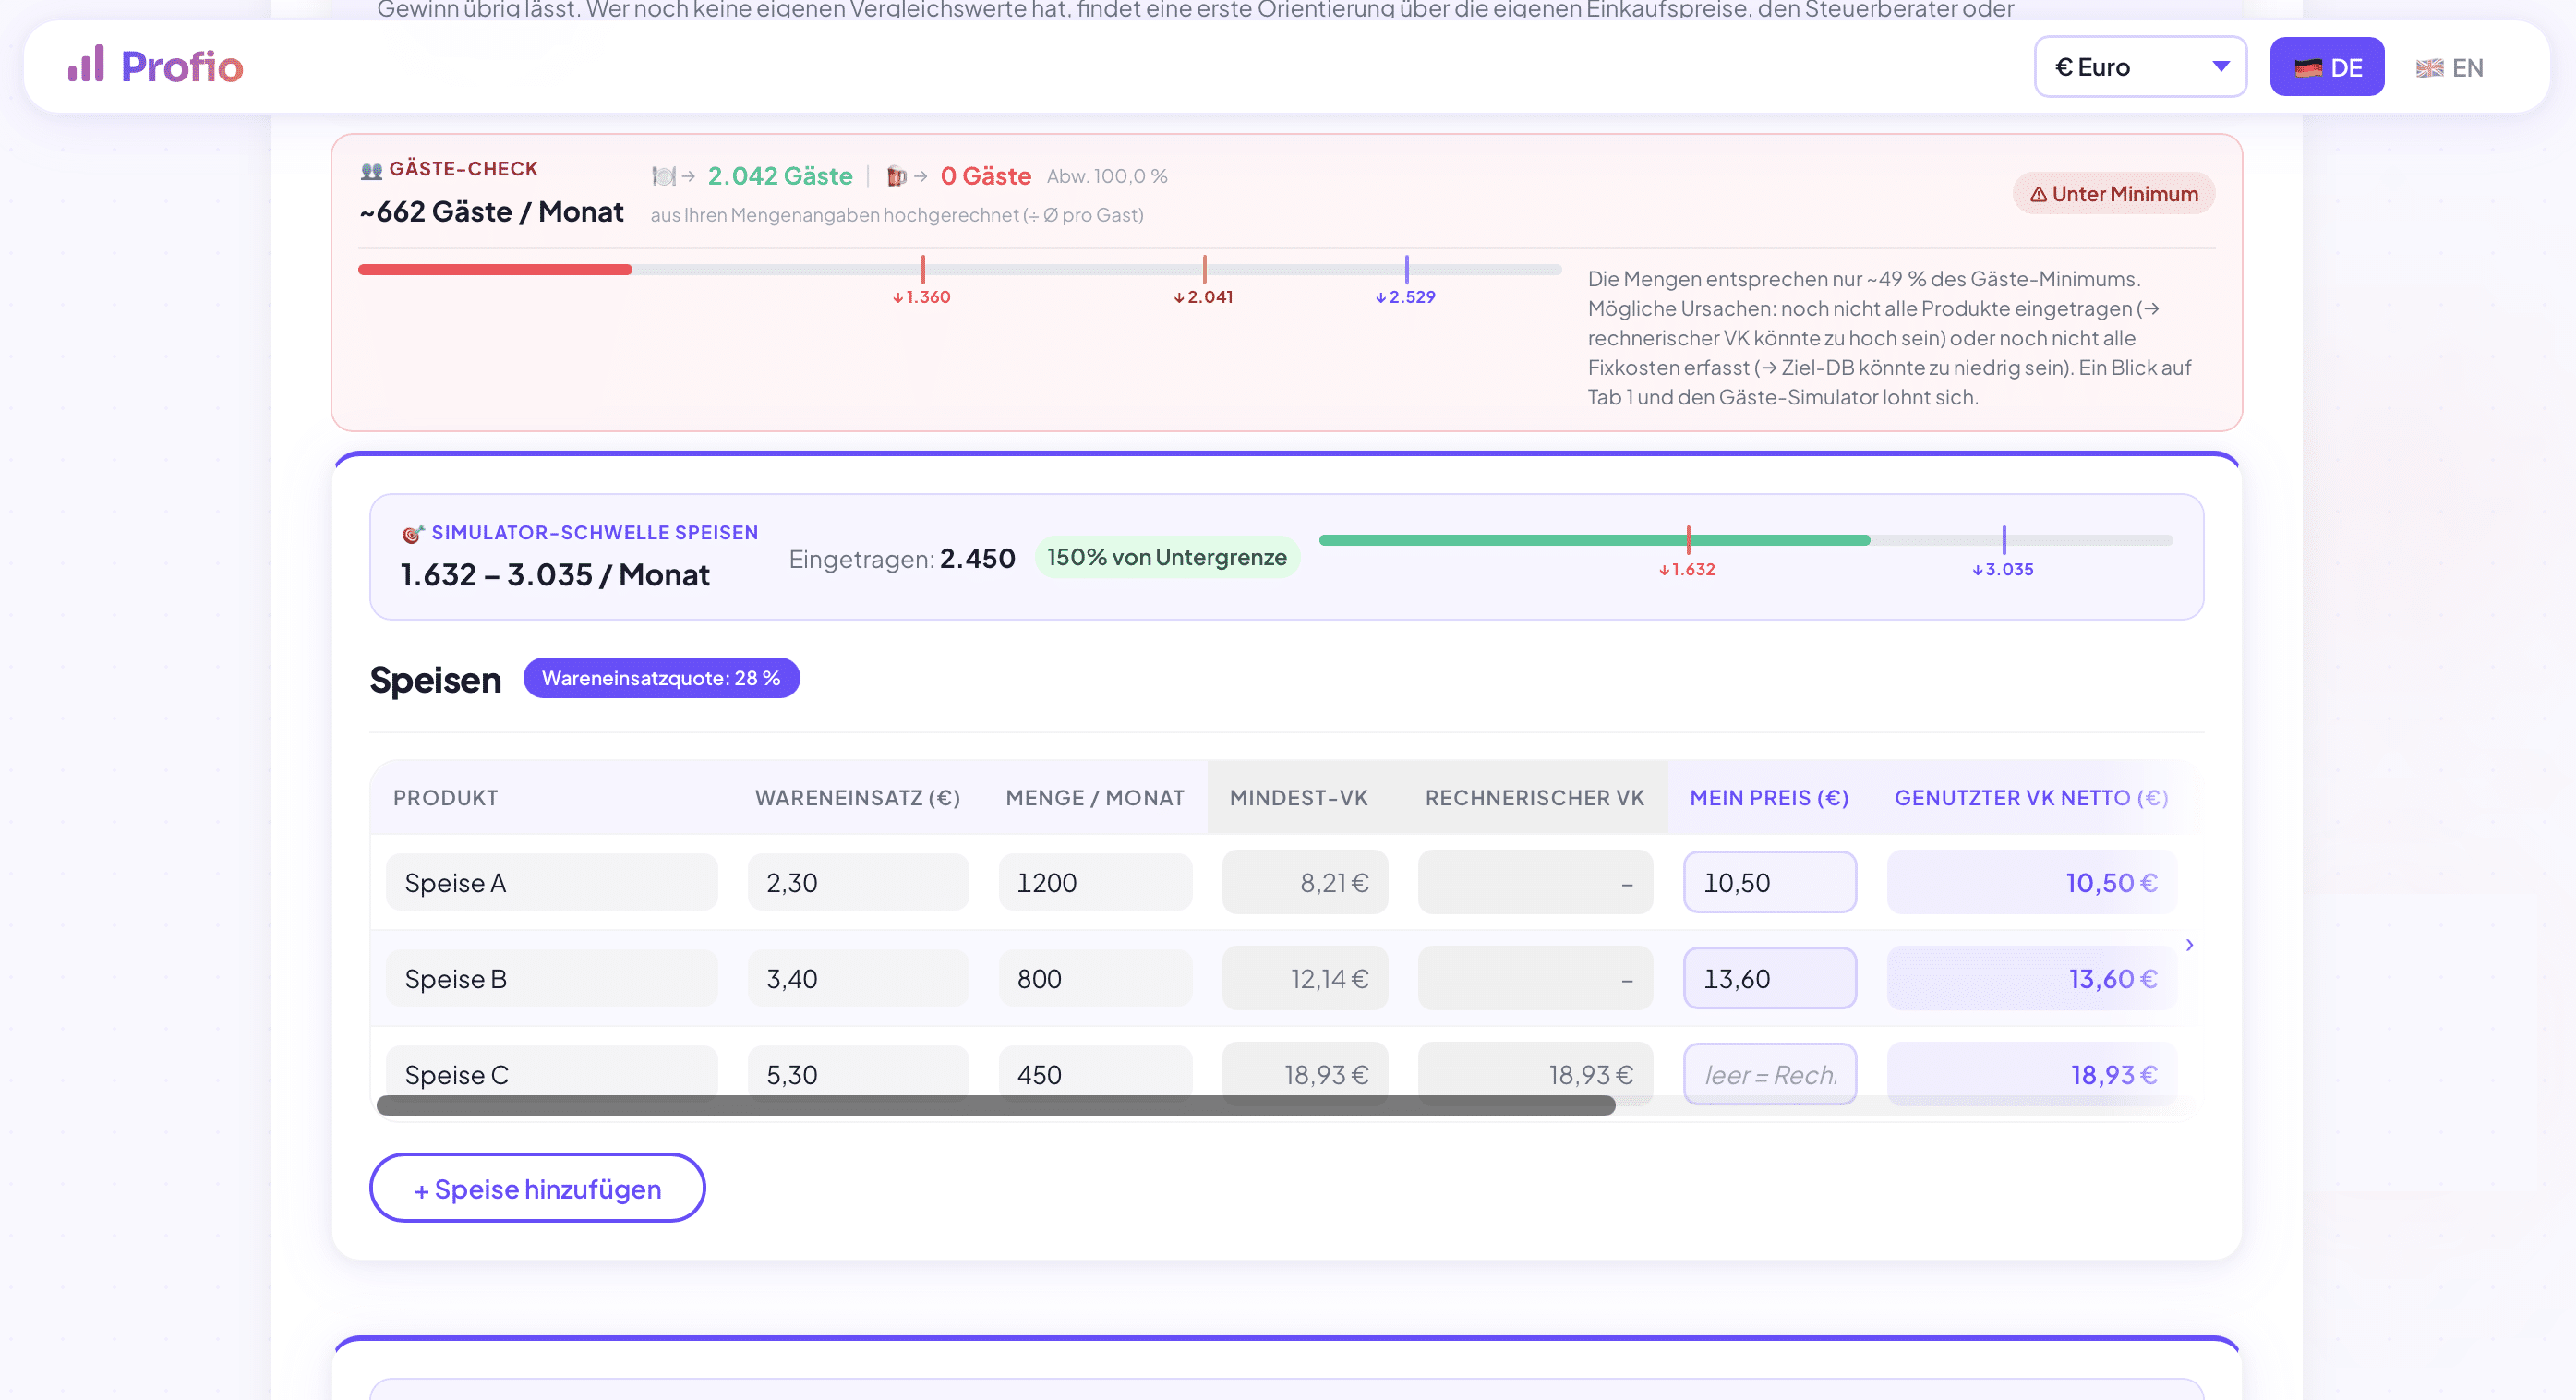Click the Wareneinsatzquote: 28 % badge
The image size is (2576, 1400).
(661, 678)
